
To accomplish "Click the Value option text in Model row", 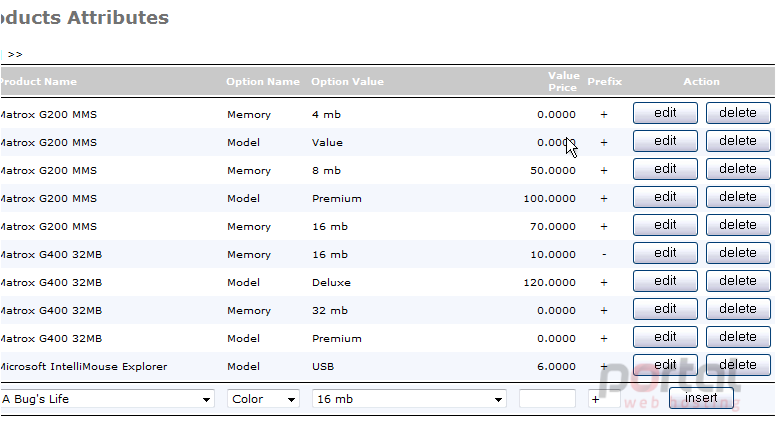I will click(327, 142).
